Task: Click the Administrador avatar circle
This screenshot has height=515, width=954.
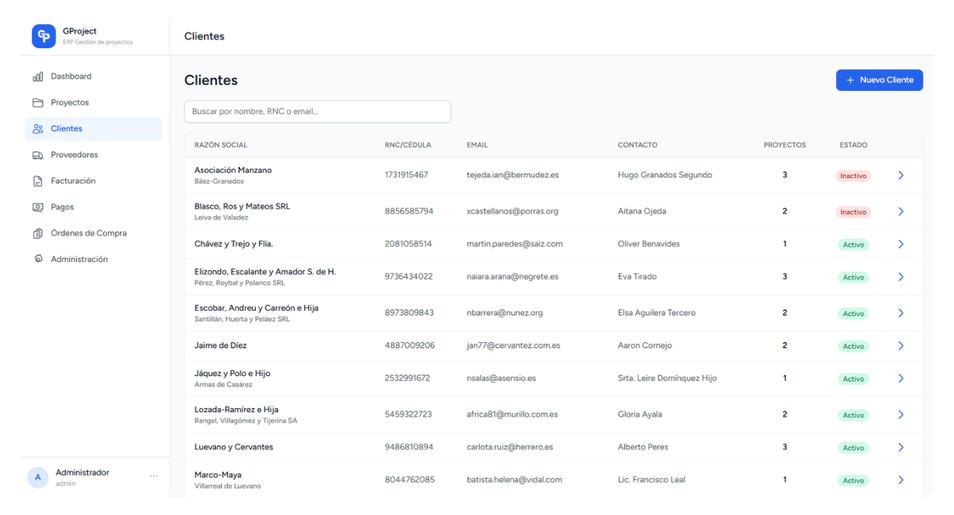Action: tap(38, 477)
